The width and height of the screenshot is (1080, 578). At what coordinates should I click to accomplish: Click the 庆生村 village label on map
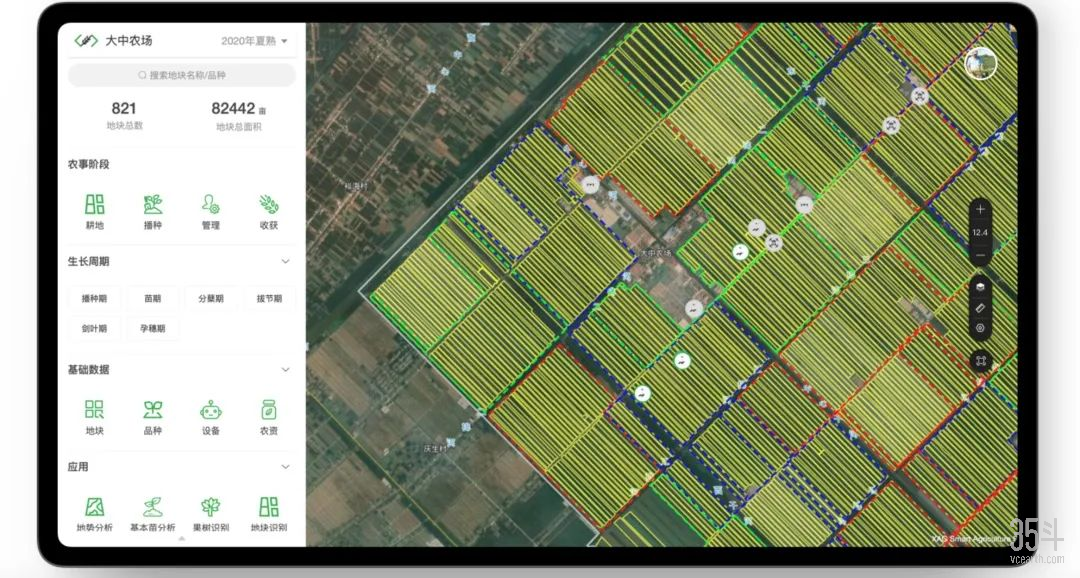(435, 448)
